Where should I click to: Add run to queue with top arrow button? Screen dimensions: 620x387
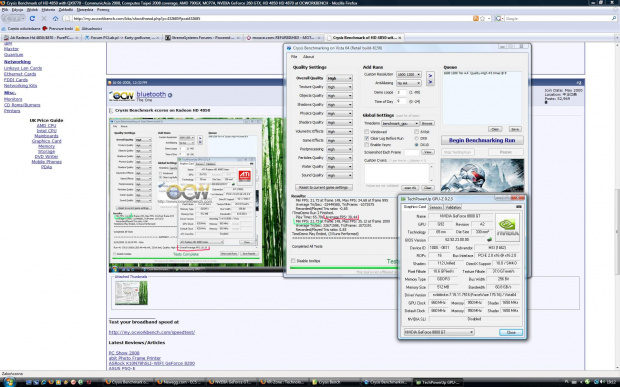pyautogui.click(x=430, y=75)
